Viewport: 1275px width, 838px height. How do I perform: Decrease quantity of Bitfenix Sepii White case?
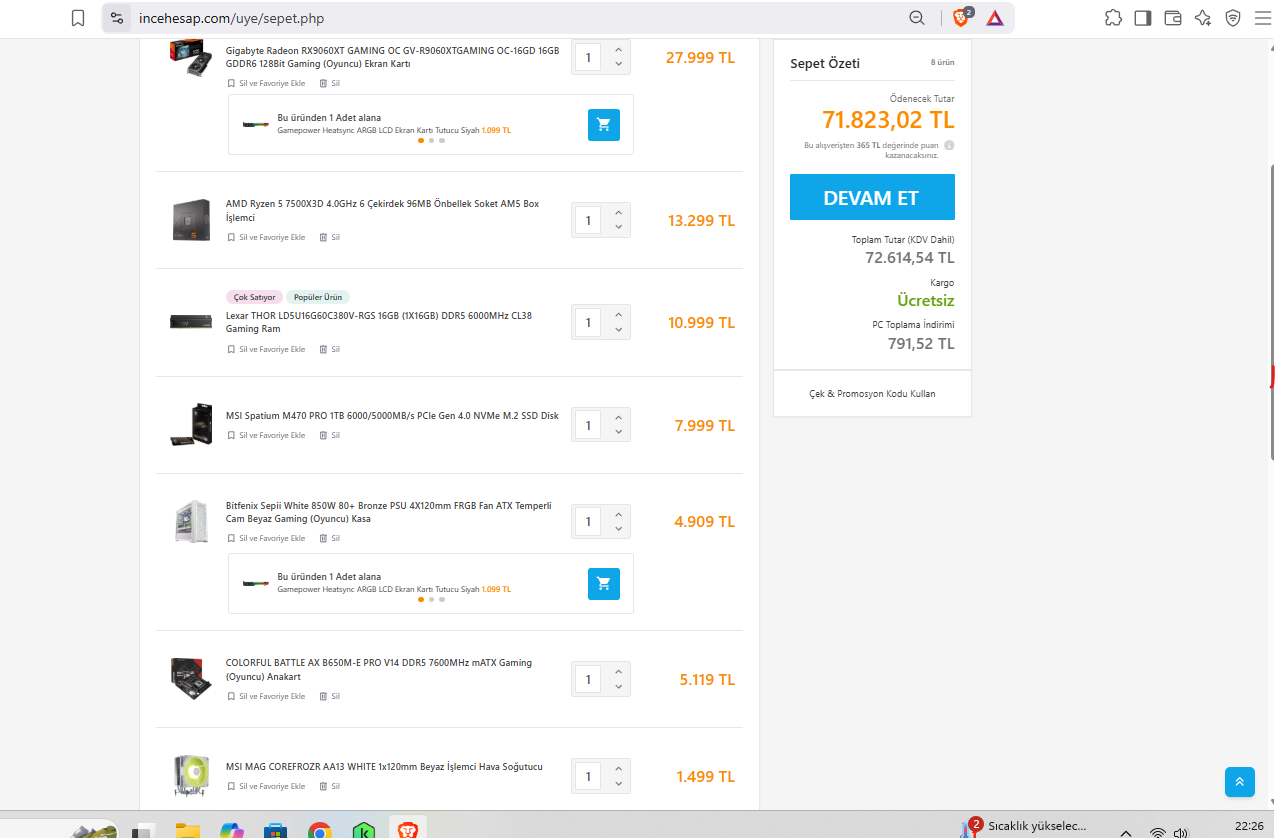click(x=618, y=528)
